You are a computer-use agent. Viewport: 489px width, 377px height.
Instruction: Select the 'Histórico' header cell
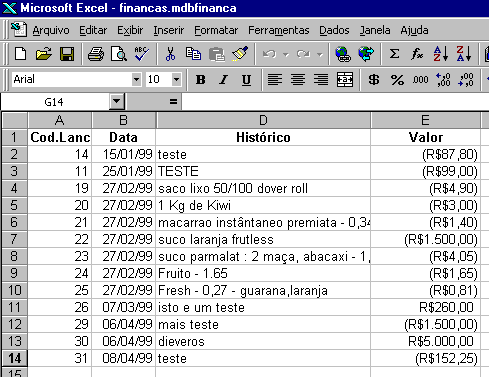pos(263,137)
